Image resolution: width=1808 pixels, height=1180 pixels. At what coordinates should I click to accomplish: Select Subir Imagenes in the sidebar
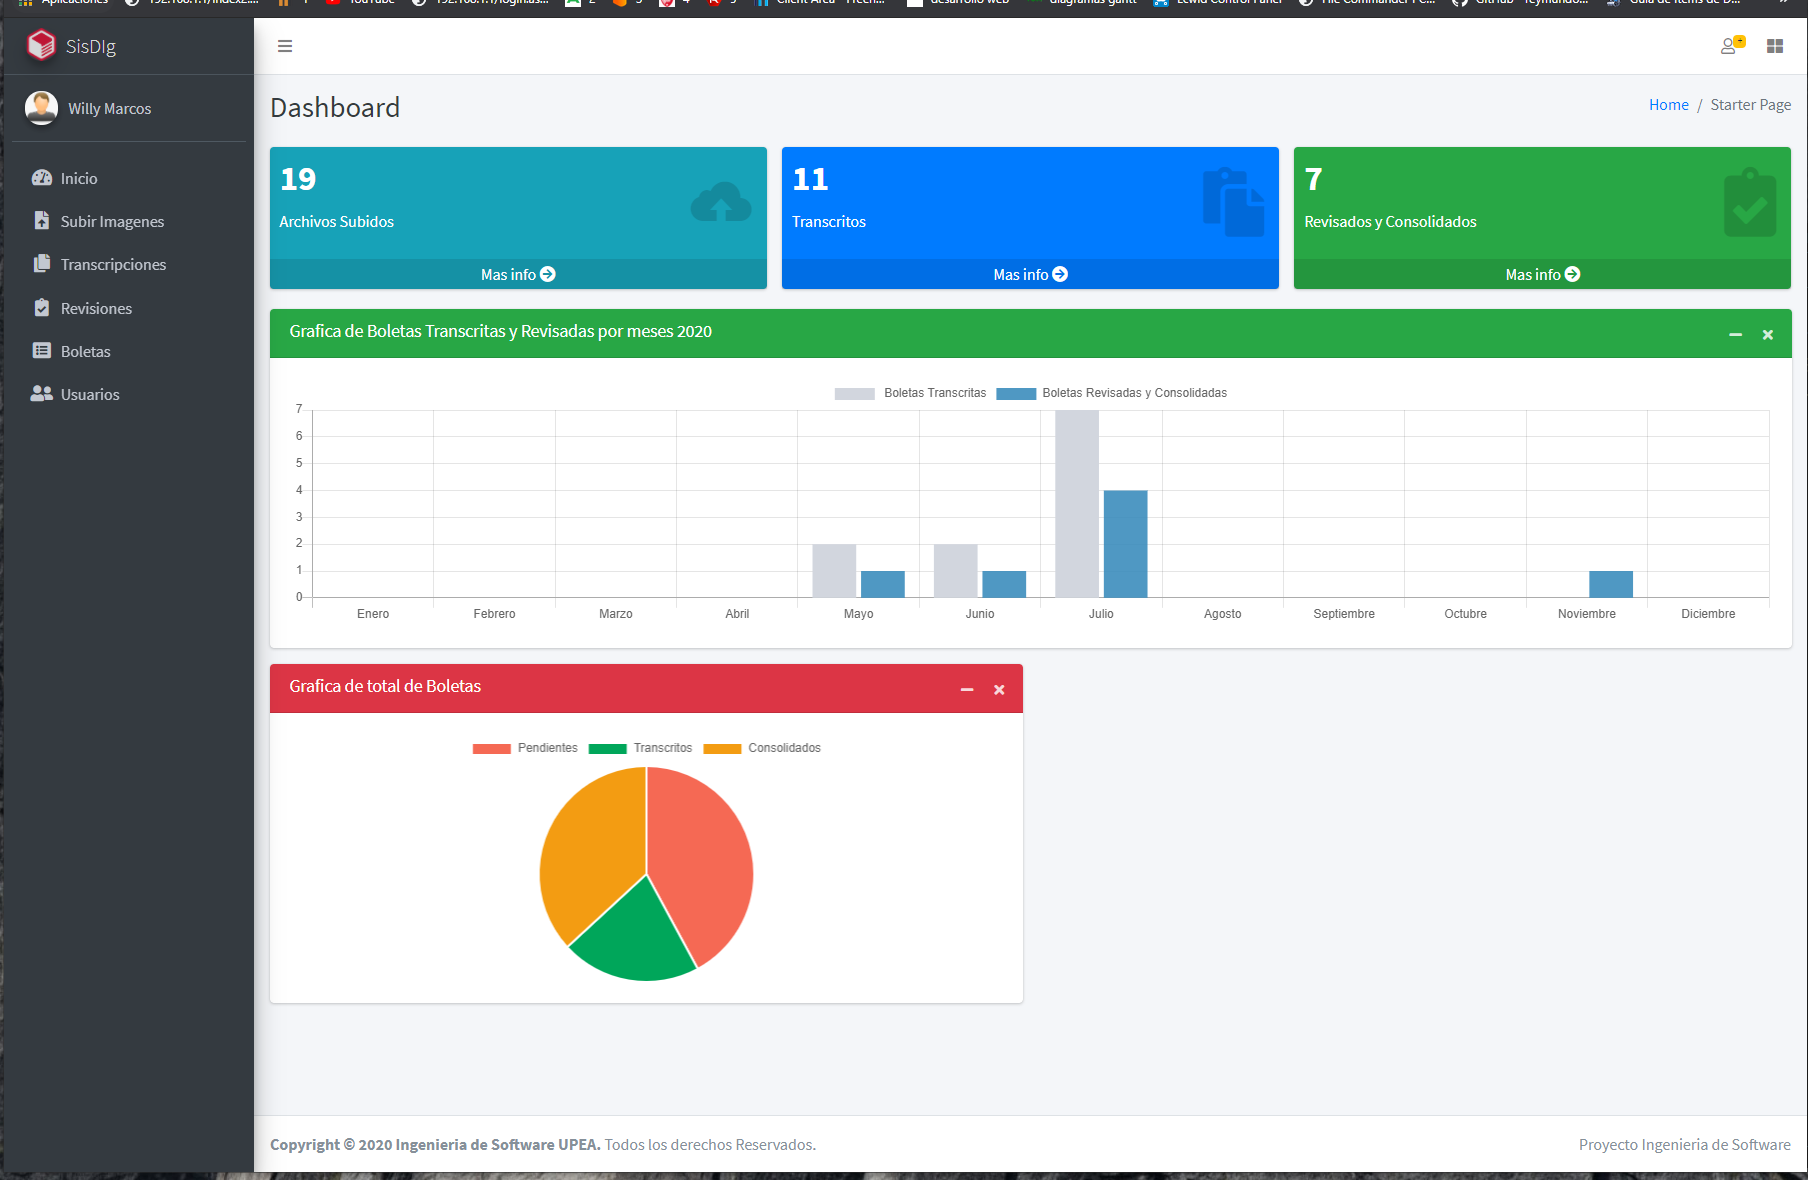(111, 221)
